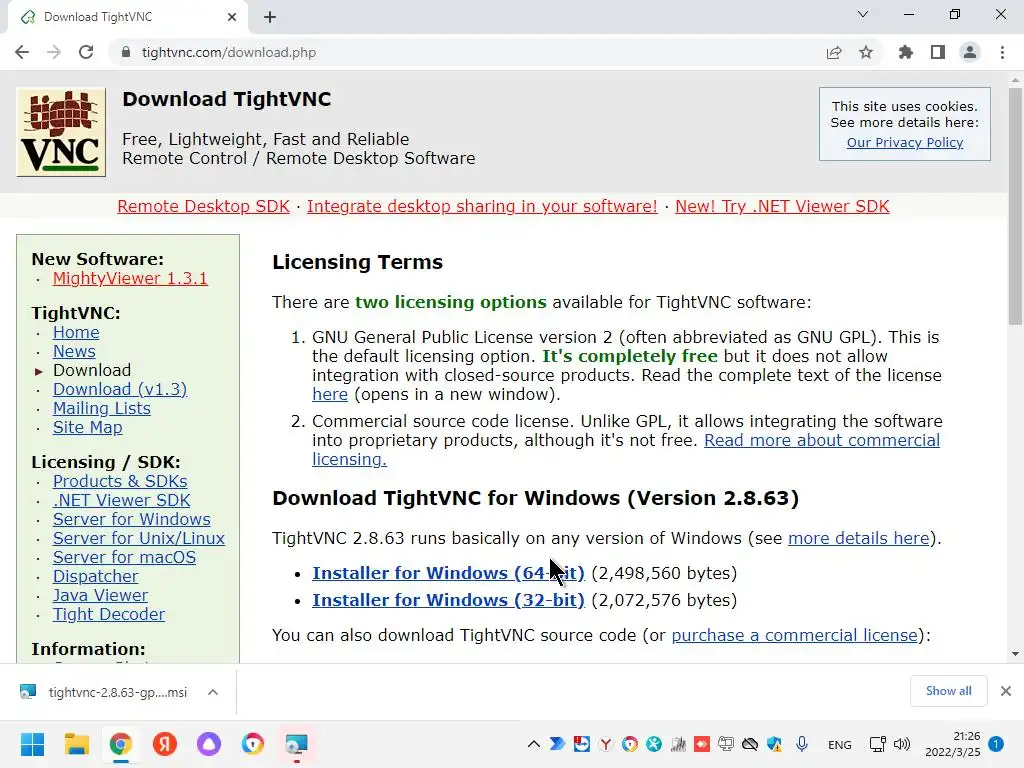
Task: Switch ENG input language
Action: (839, 744)
